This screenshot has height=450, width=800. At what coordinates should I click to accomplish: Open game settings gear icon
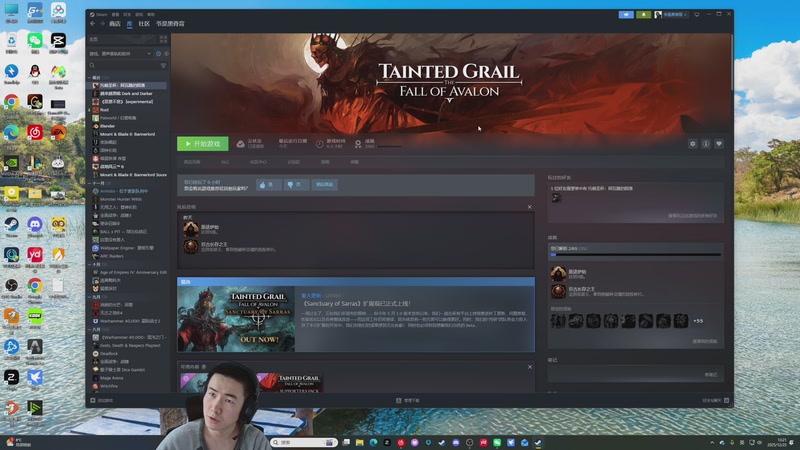point(692,144)
